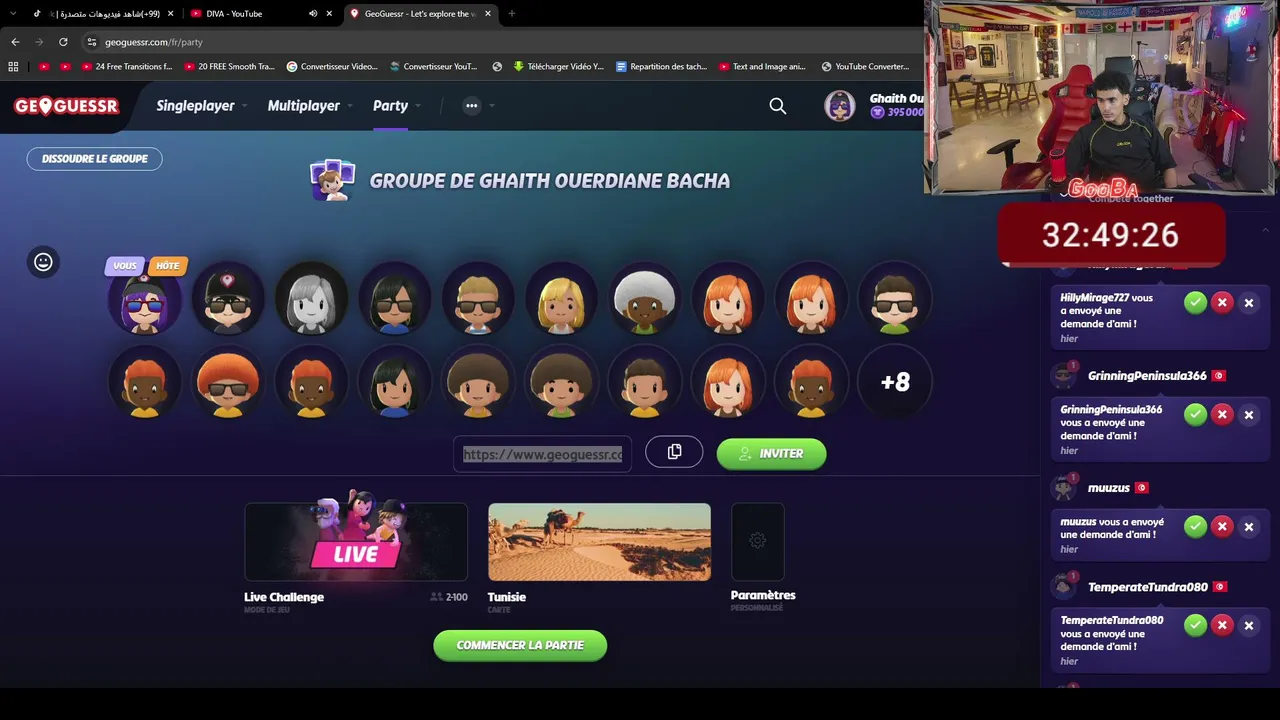This screenshot has height=720, width=1280.
Task: Open GrinningPeninsula366's profile name
Action: (x=1147, y=376)
